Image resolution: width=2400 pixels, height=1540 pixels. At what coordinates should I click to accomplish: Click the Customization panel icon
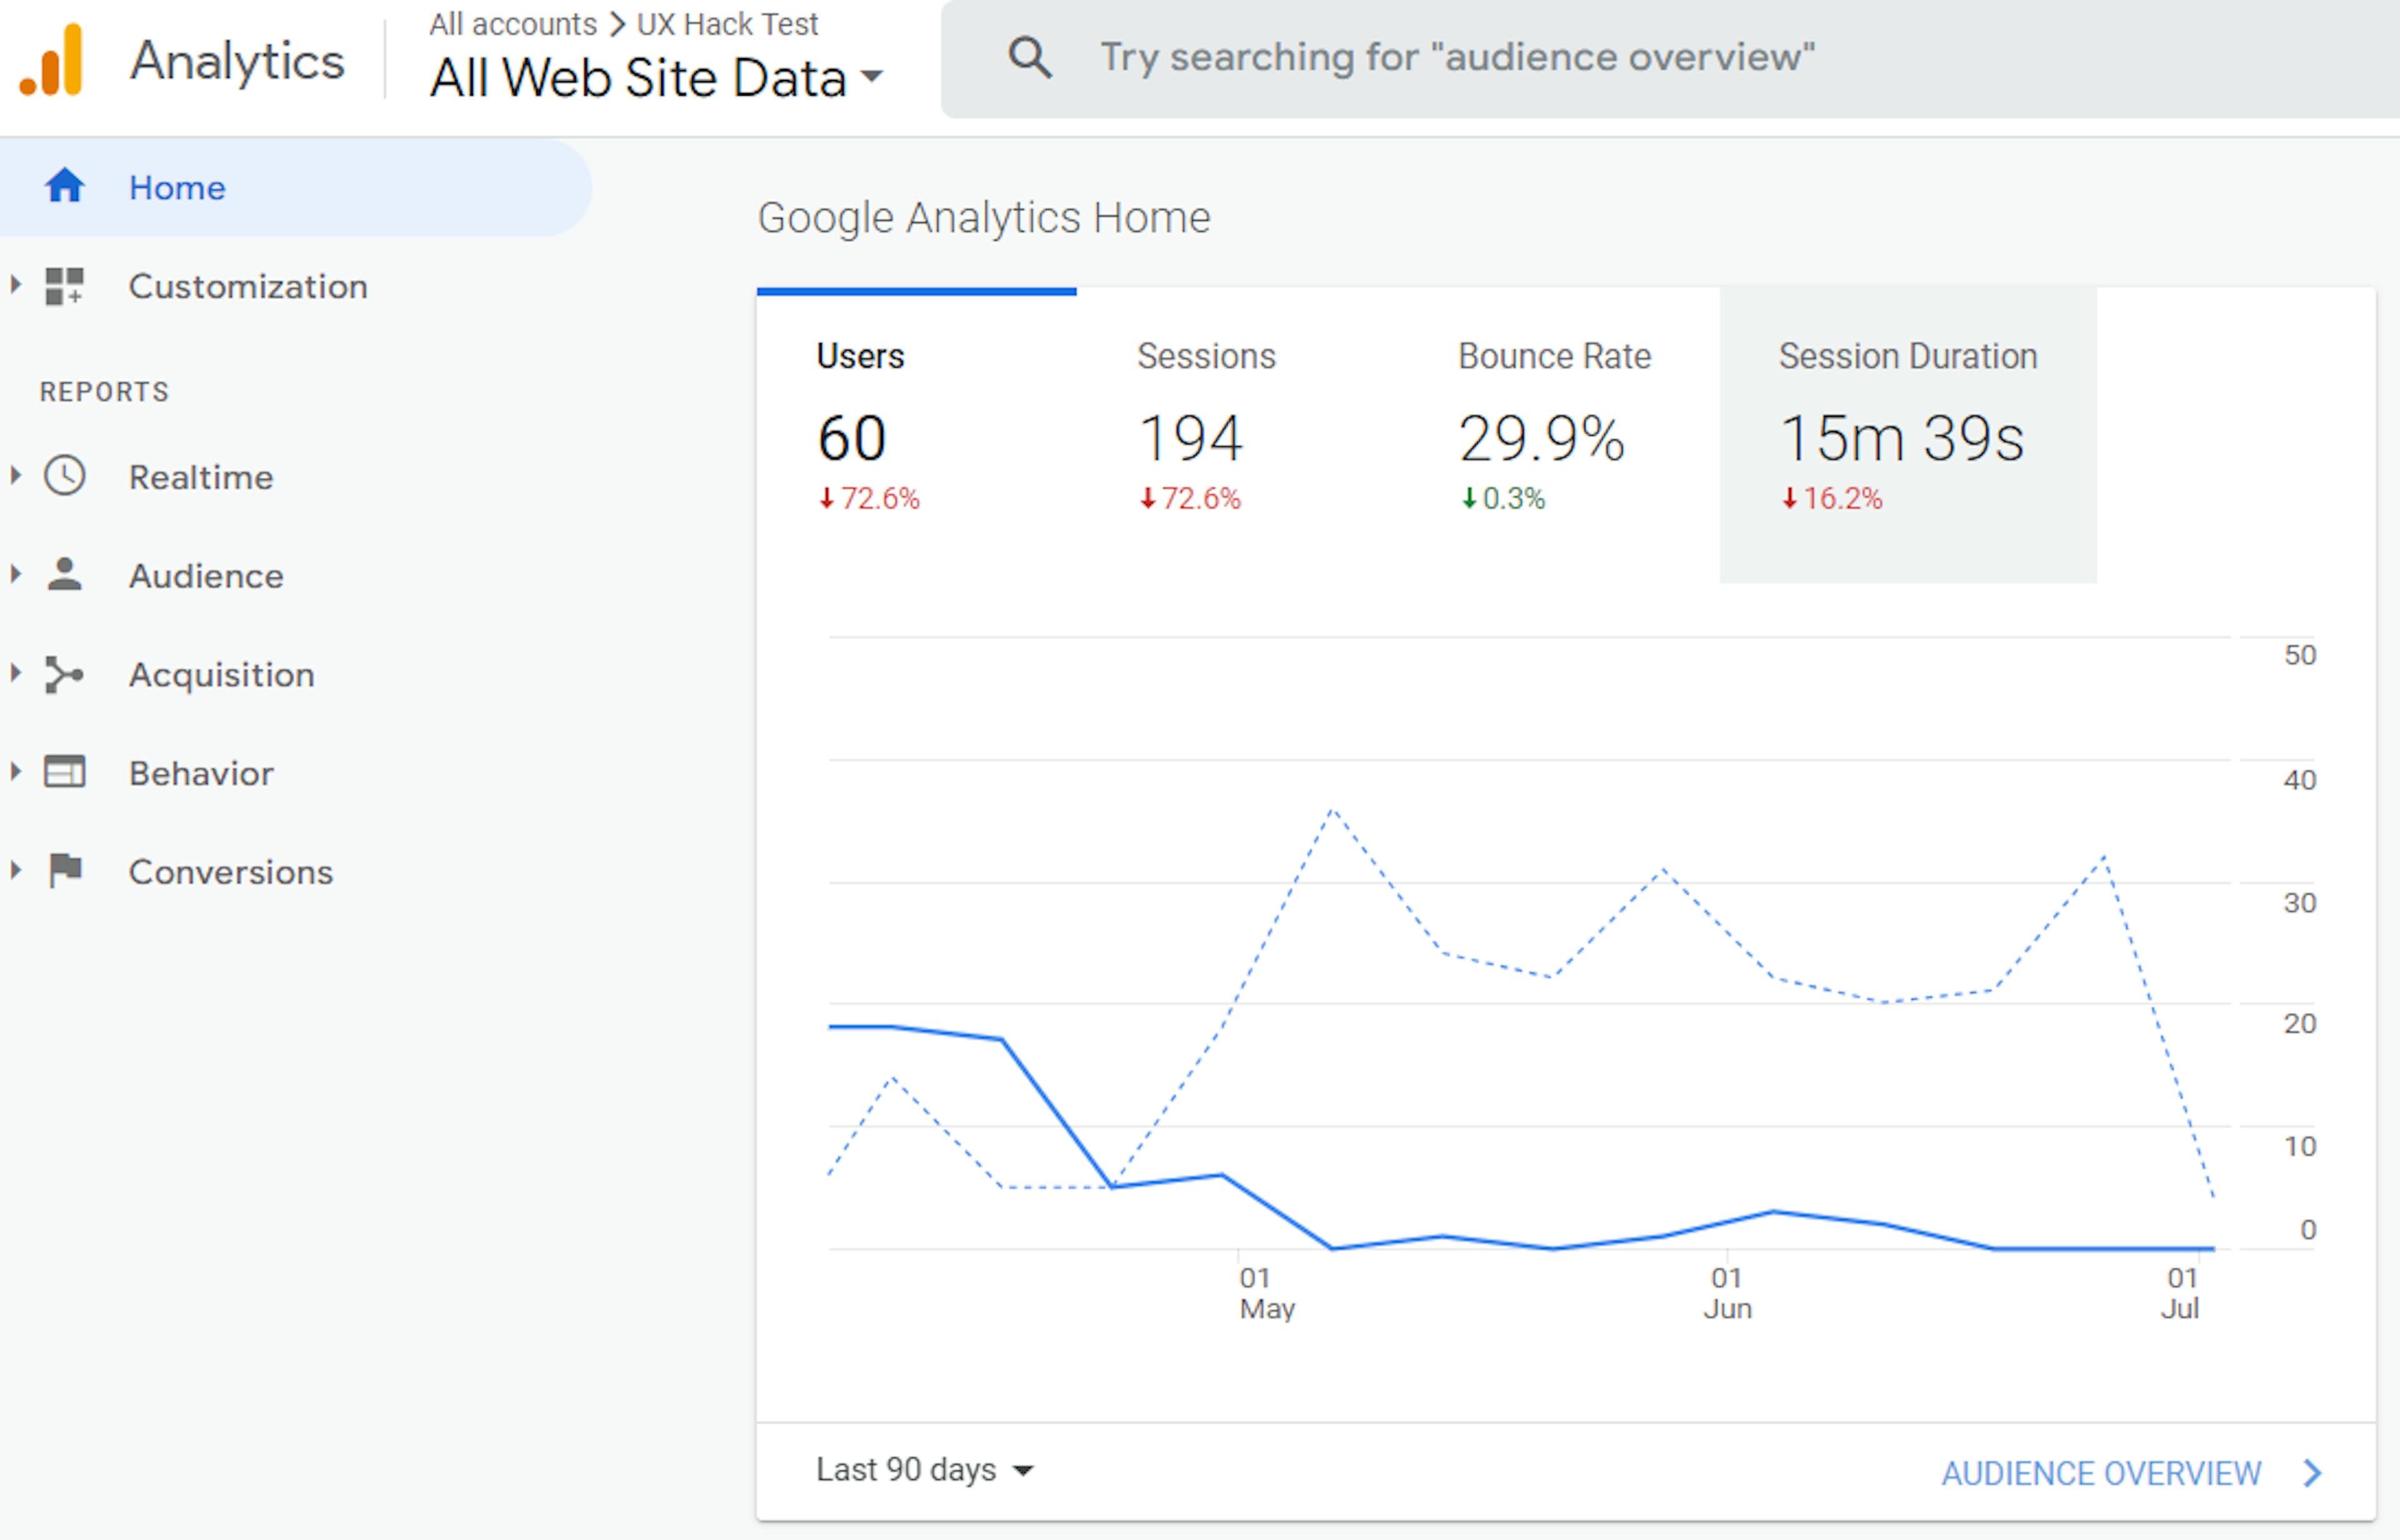click(70, 285)
